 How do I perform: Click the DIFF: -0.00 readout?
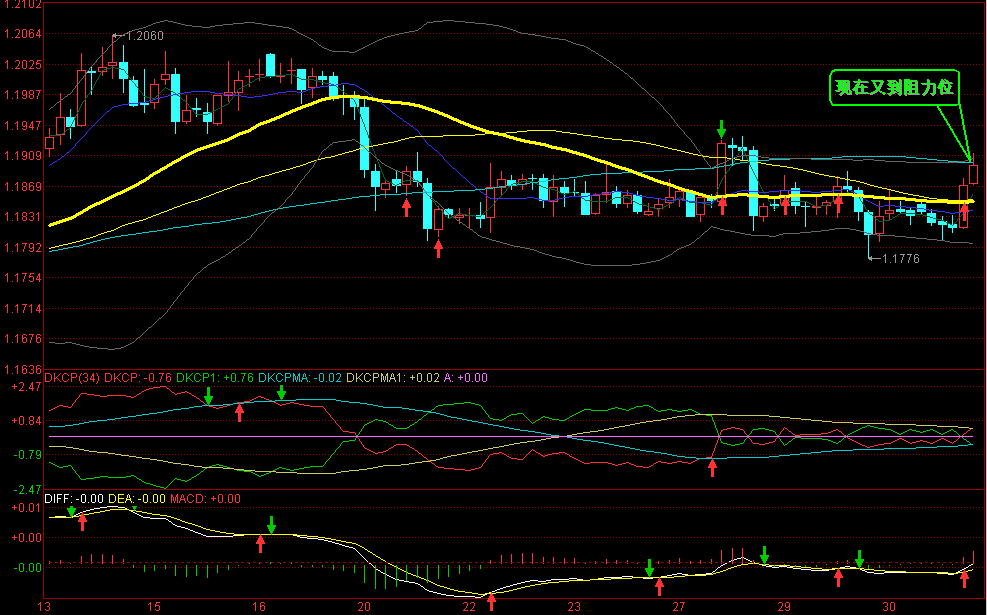coord(74,499)
